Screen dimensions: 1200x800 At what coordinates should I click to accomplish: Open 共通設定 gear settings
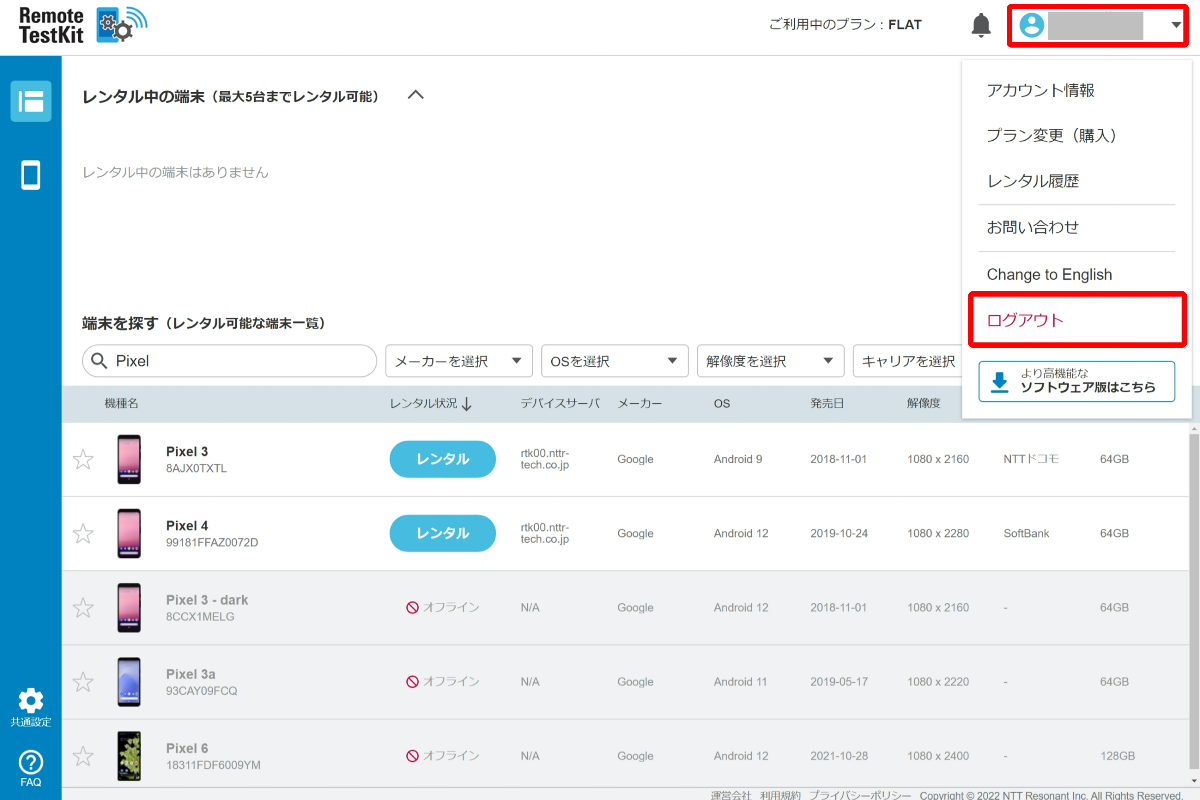click(x=31, y=707)
